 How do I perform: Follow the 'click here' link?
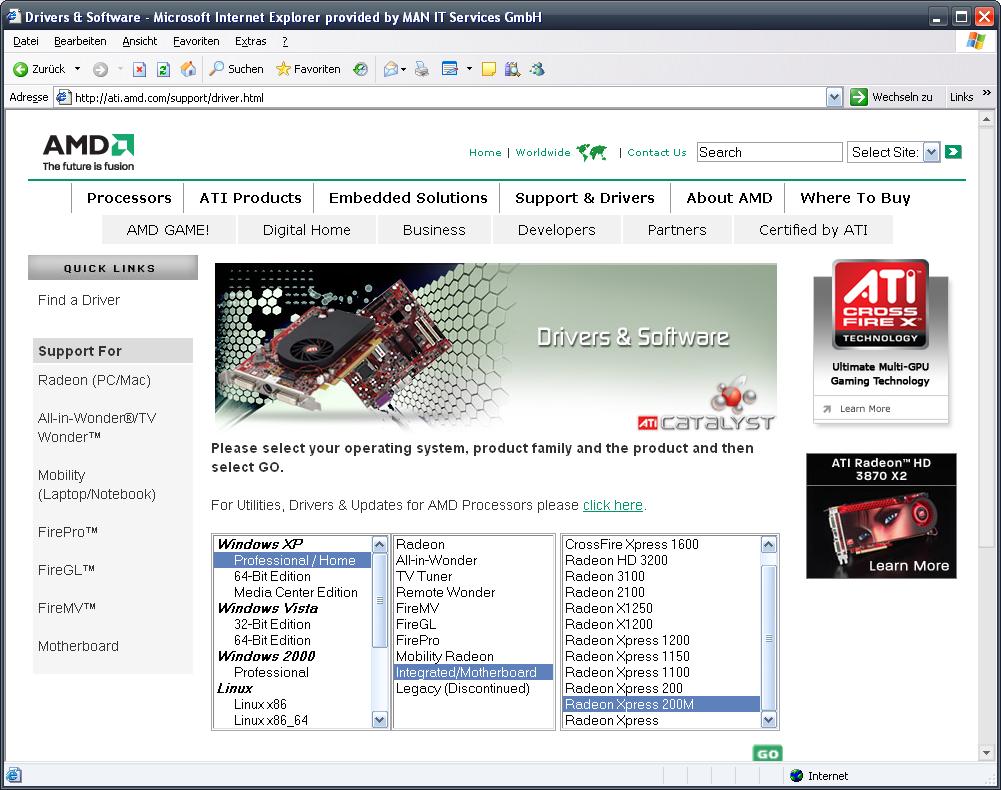[x=613, y=505]
